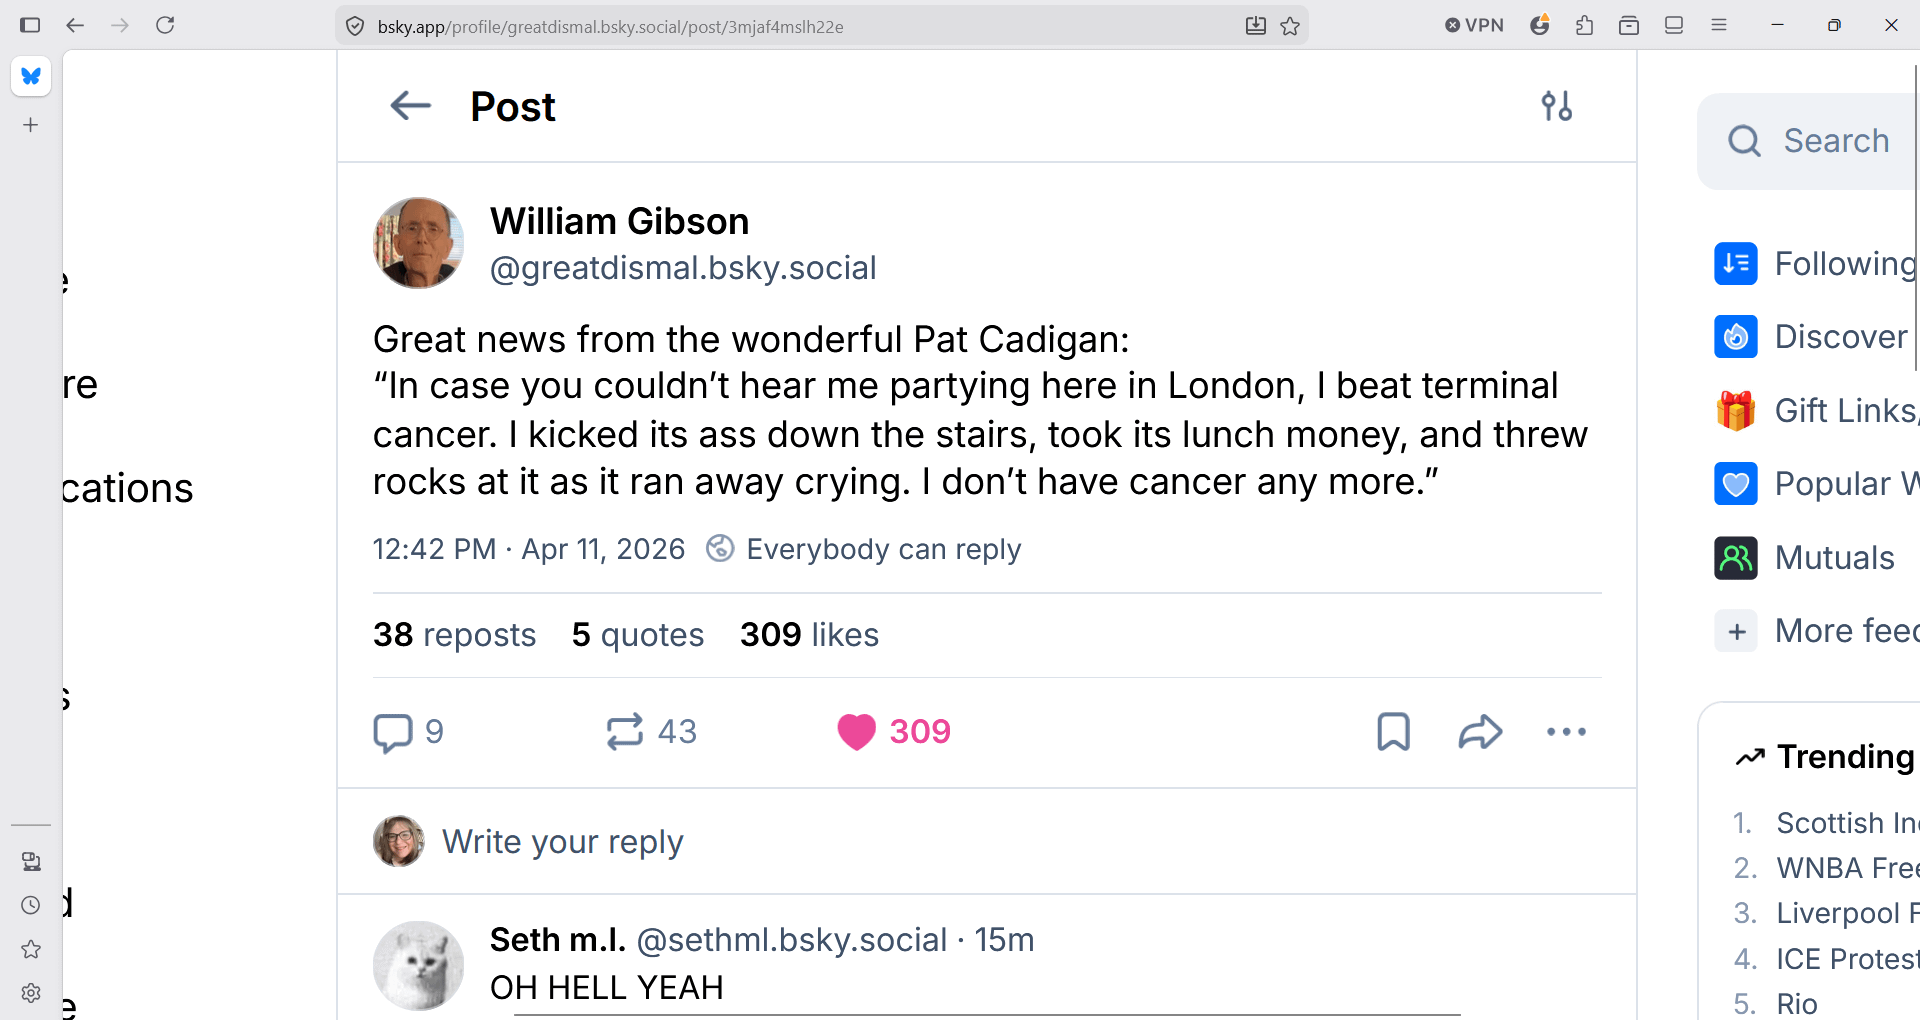Click the pink heart like icon
Viewport: 1920px width, 1020px height.
856,732
